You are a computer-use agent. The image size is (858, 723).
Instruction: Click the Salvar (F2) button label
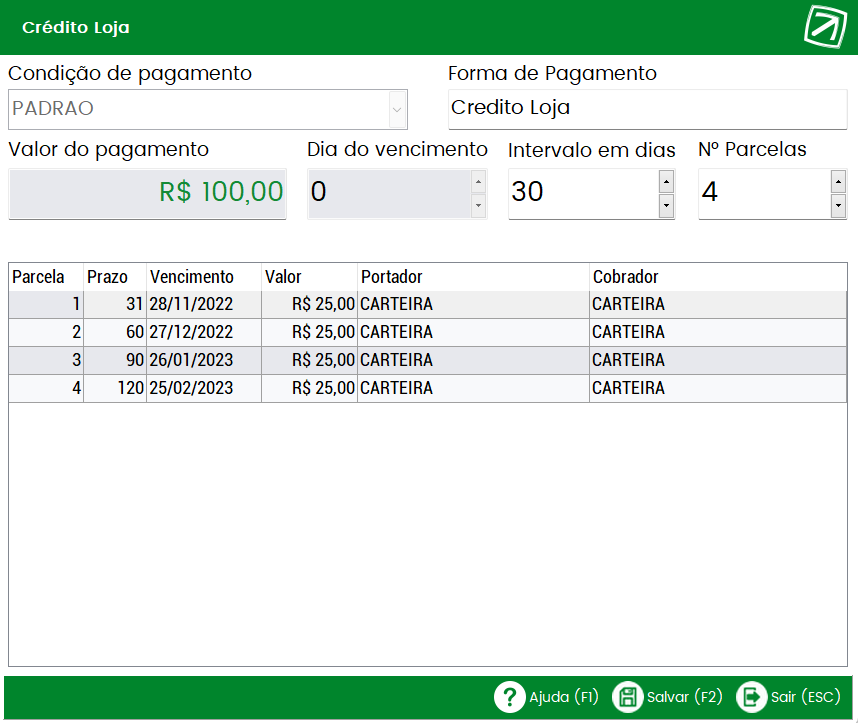(x=685, y=697)
